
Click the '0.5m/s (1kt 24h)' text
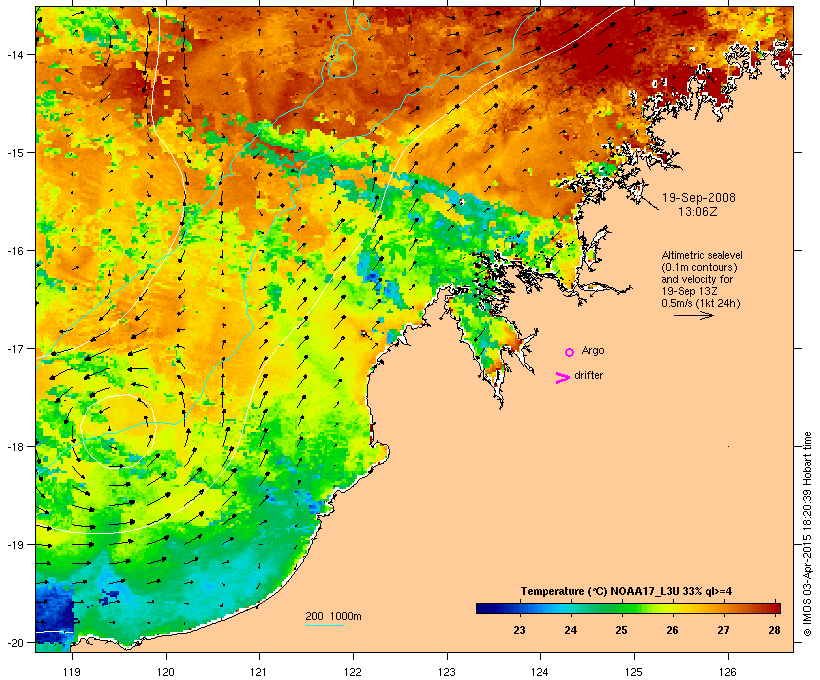click(x=701, y=303)
